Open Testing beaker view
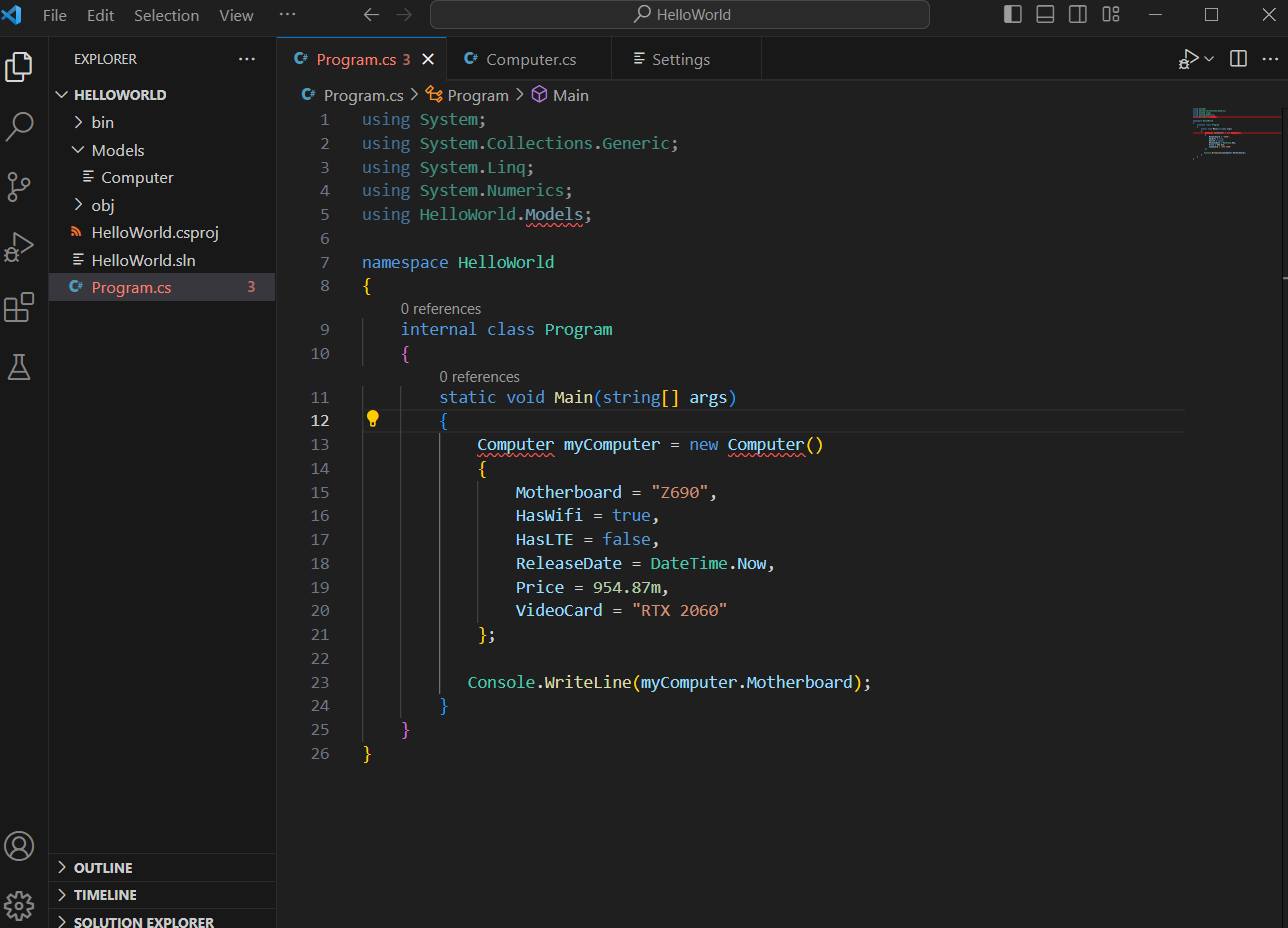Viewport: 1288px width, 928px height. tap(19, 367)
